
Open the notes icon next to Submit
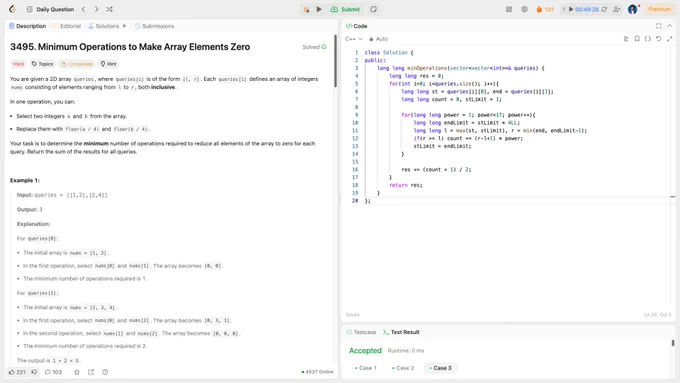[373, 9]
